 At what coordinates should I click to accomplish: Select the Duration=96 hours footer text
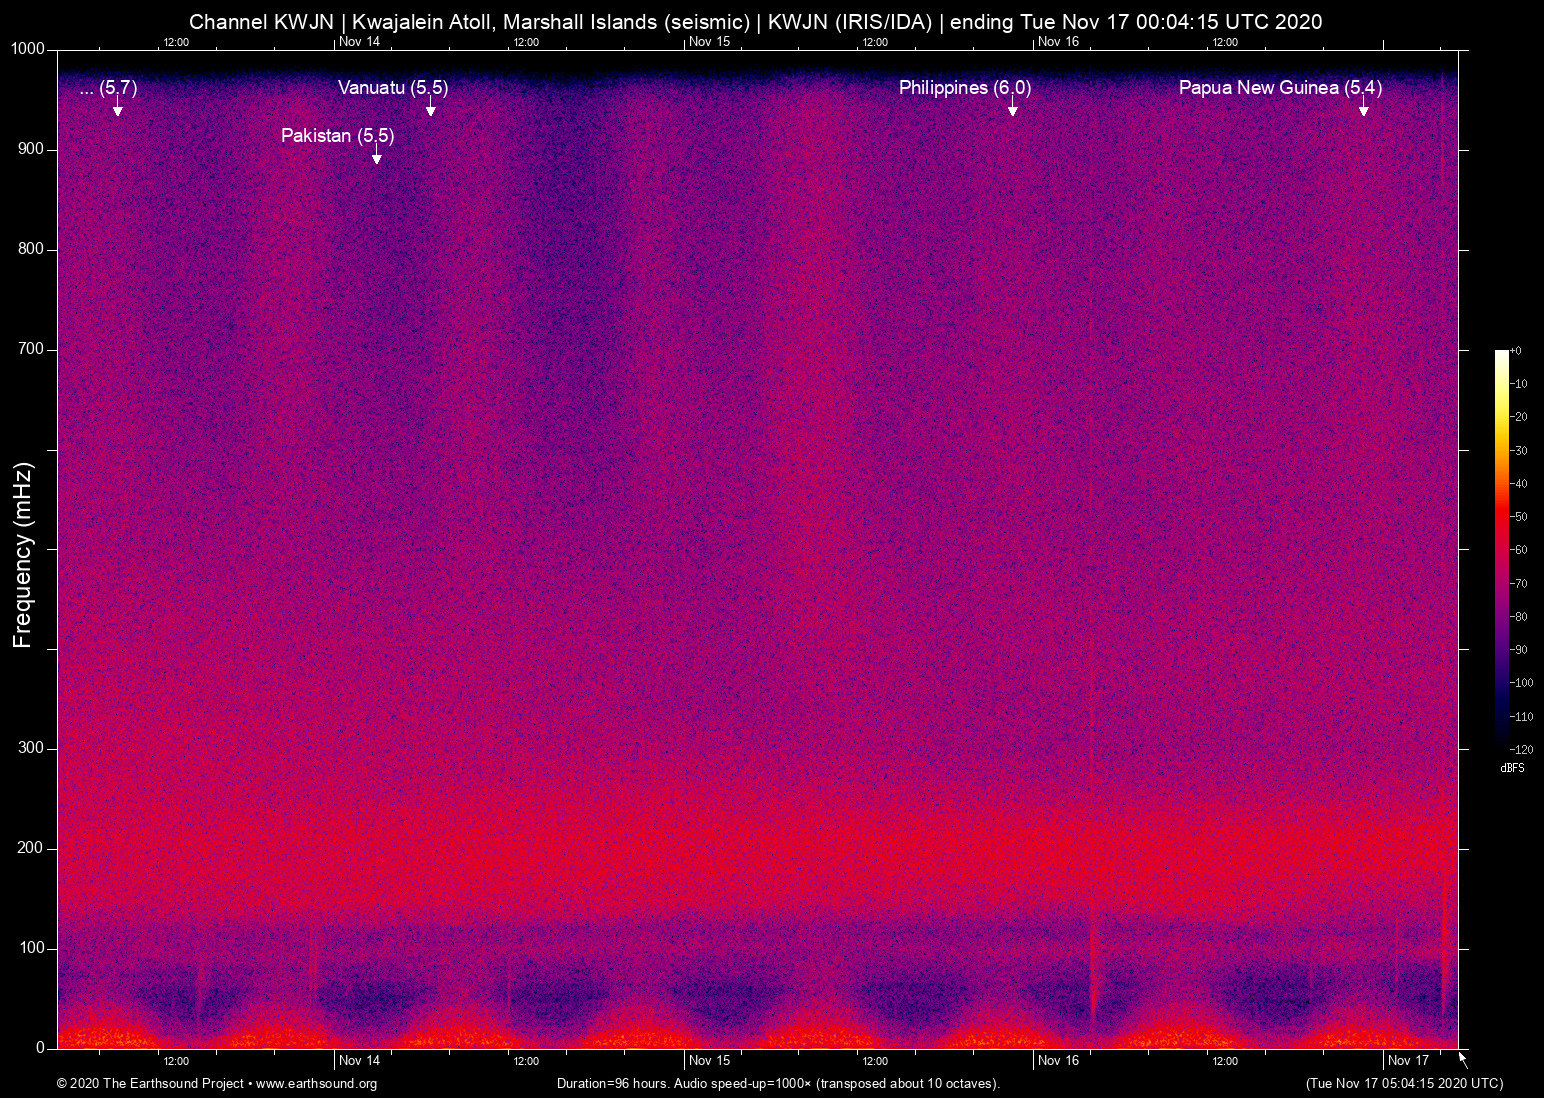click(777, 1084)
